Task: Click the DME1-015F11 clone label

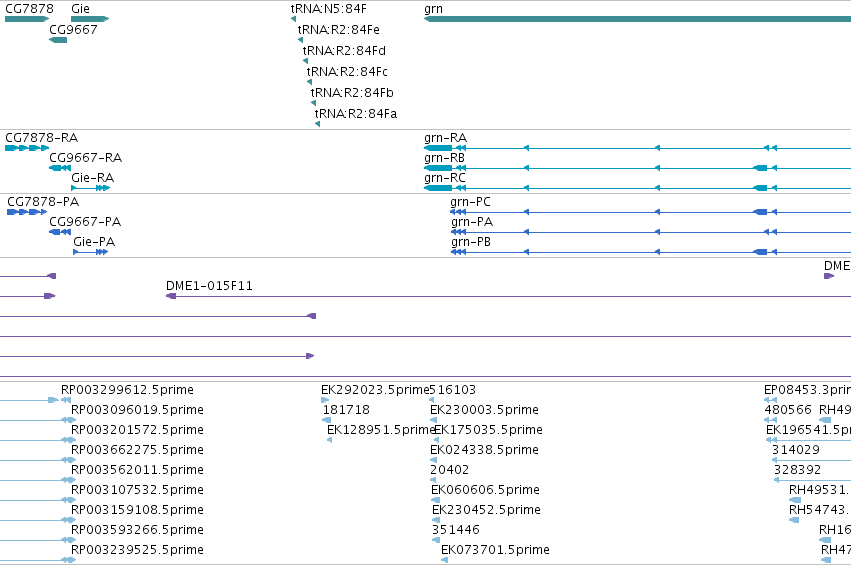Action: [x=209, y=286]
